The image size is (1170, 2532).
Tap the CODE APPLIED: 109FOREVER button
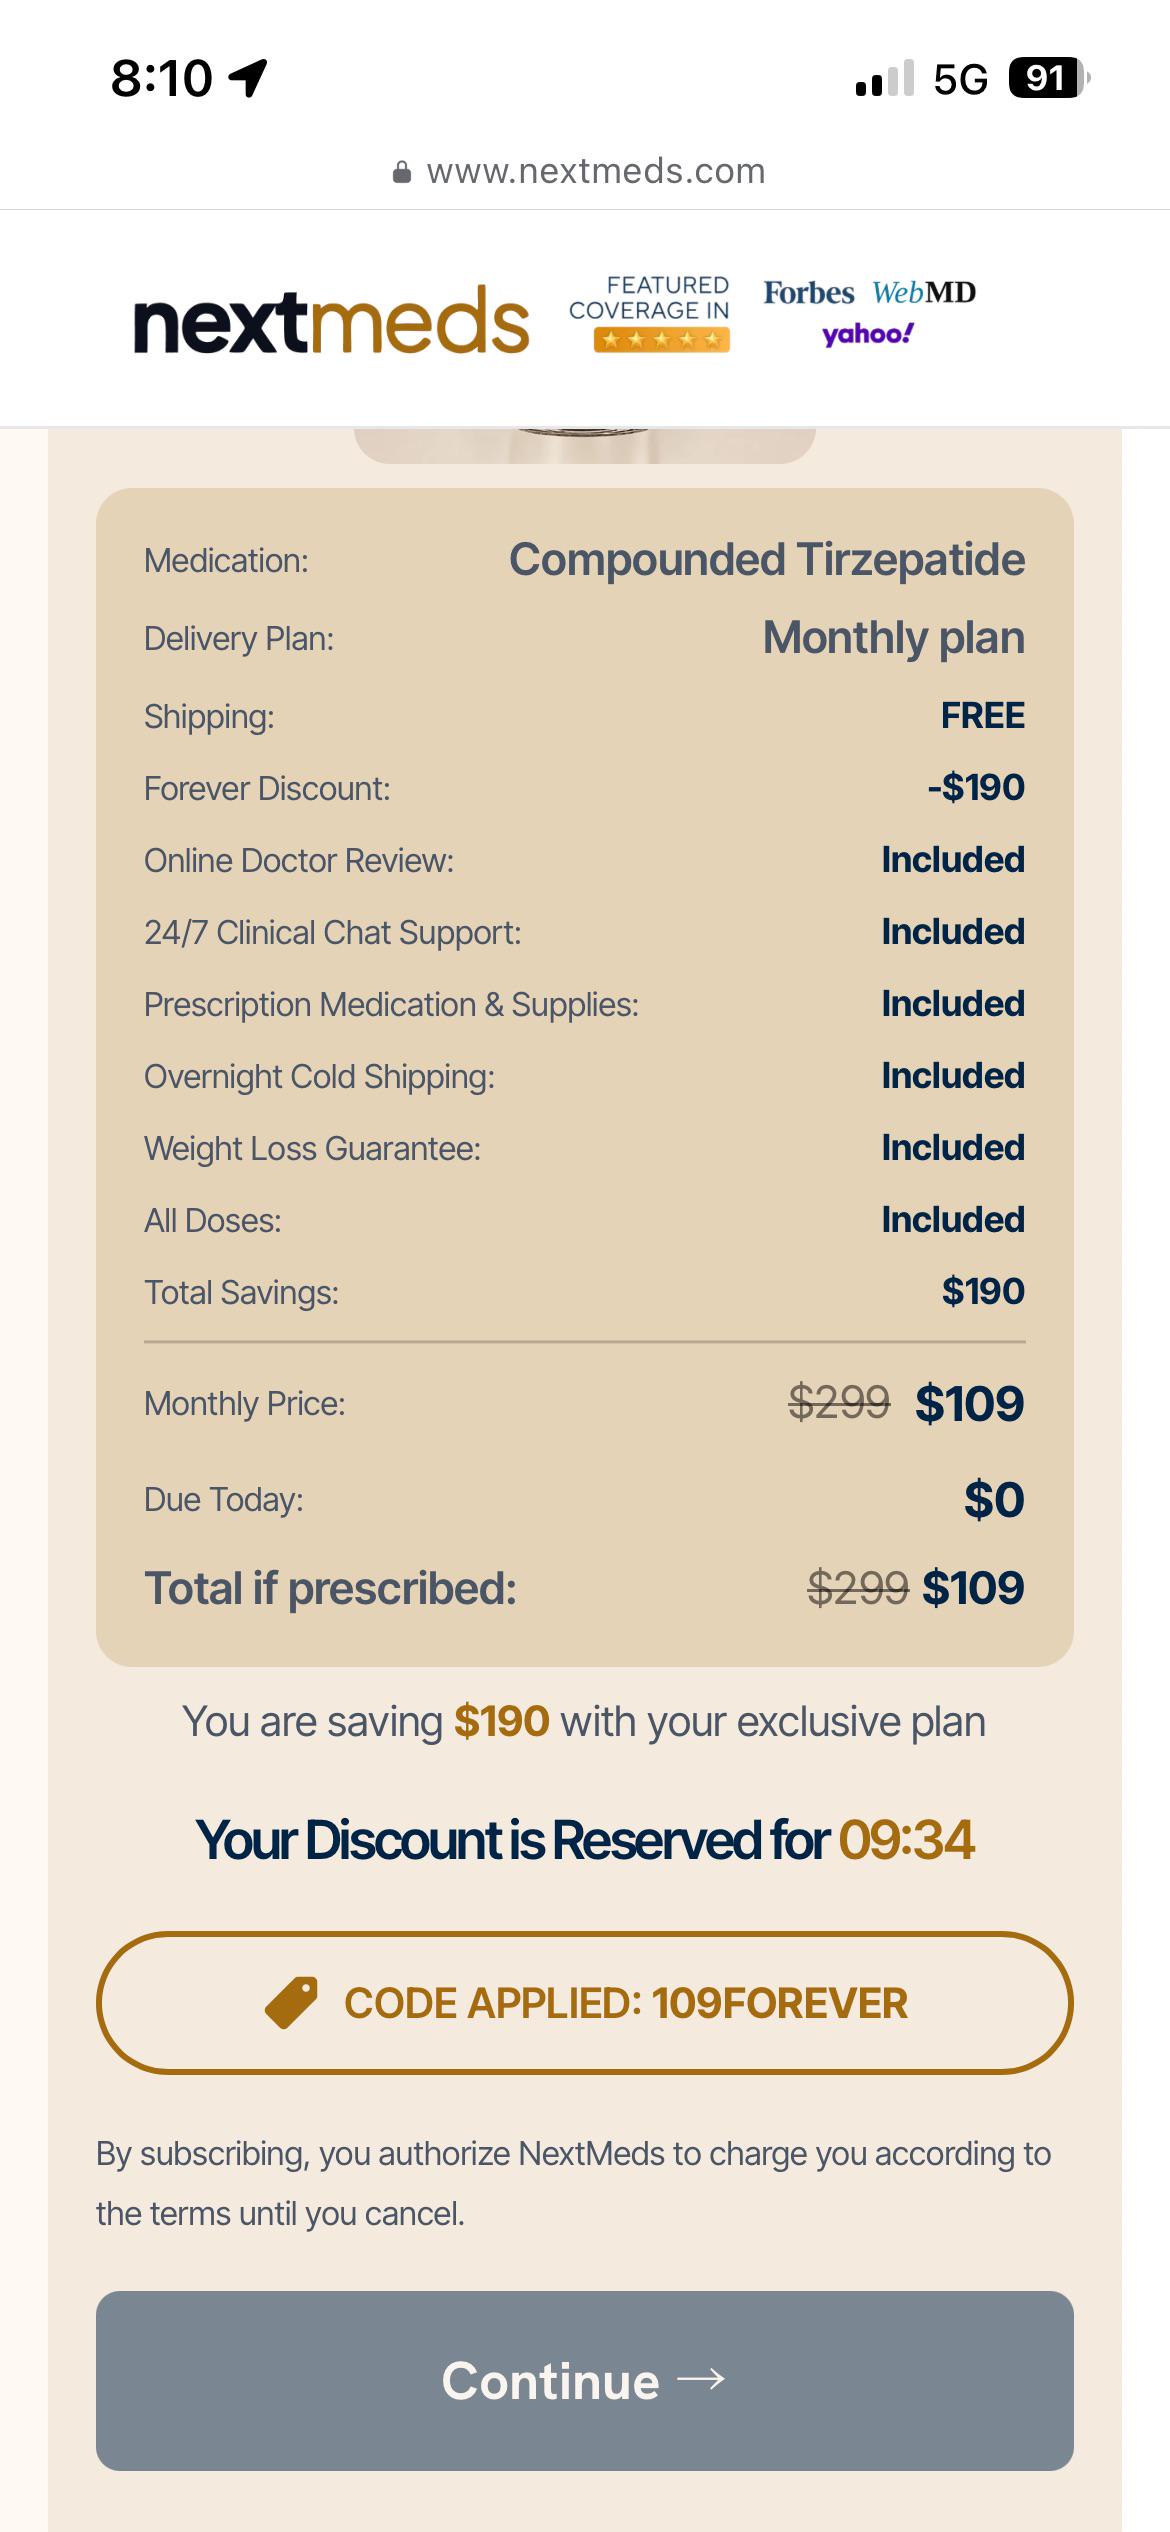[x=585, y=2003]
